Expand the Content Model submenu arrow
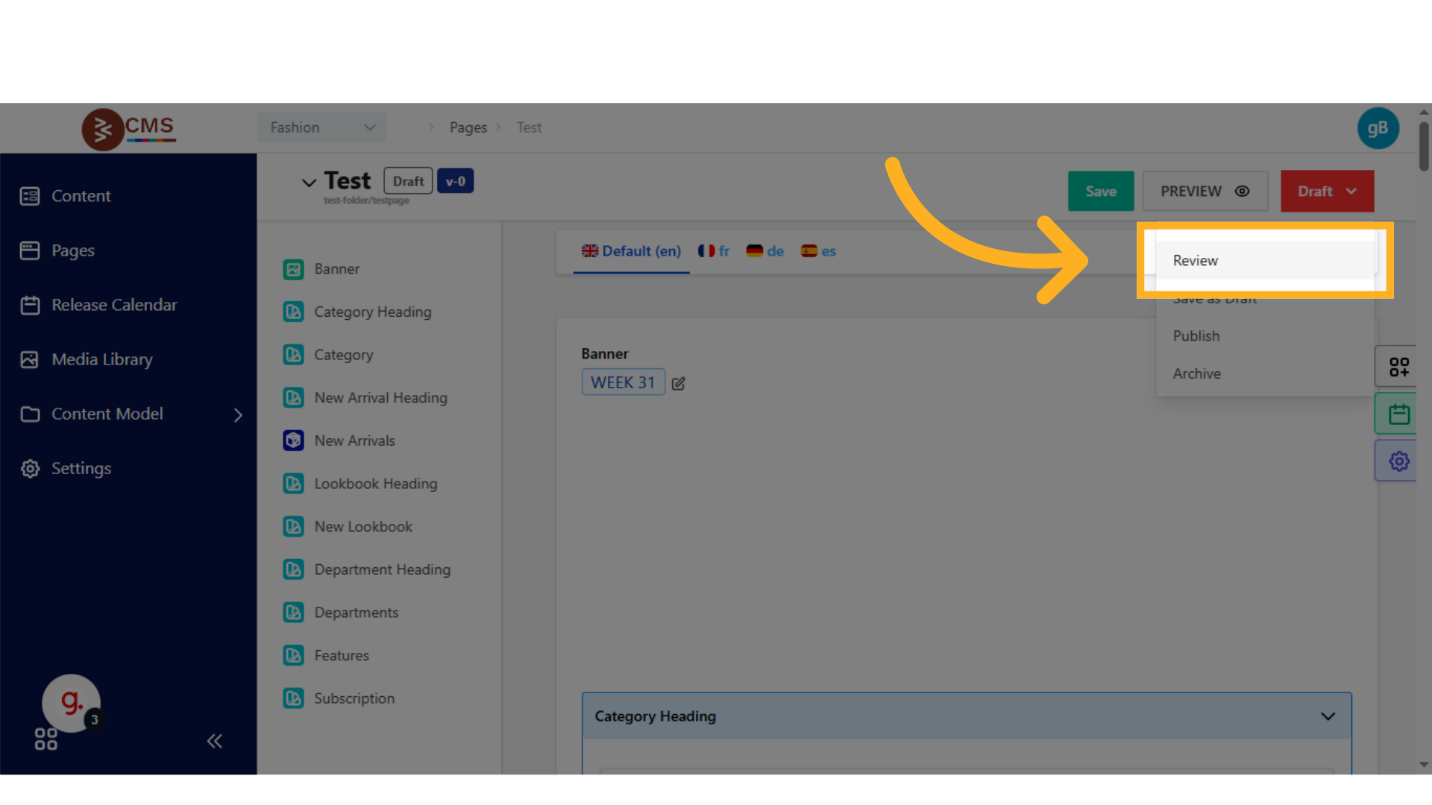This screenshot has height=805, width=1432. [238, 414]
